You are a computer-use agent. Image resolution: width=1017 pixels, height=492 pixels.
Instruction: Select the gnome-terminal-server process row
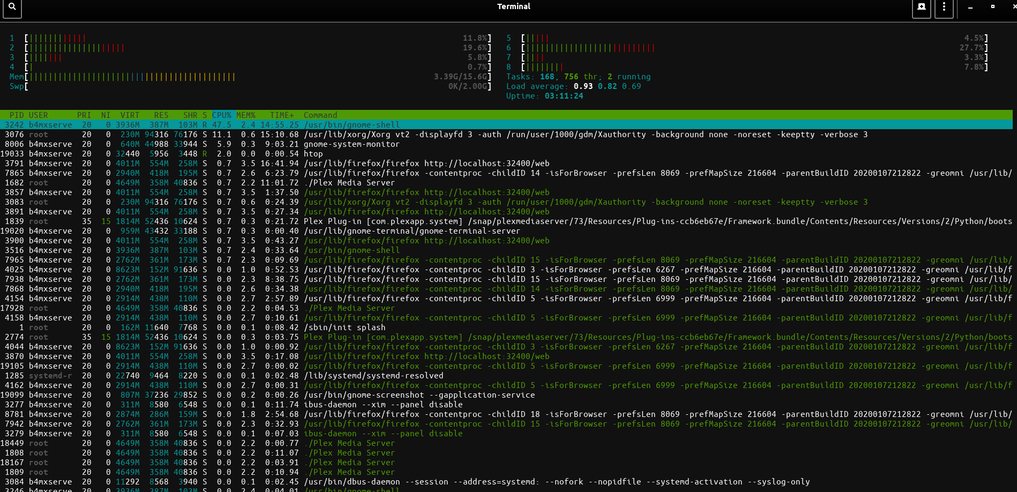[x=508, y=231]
